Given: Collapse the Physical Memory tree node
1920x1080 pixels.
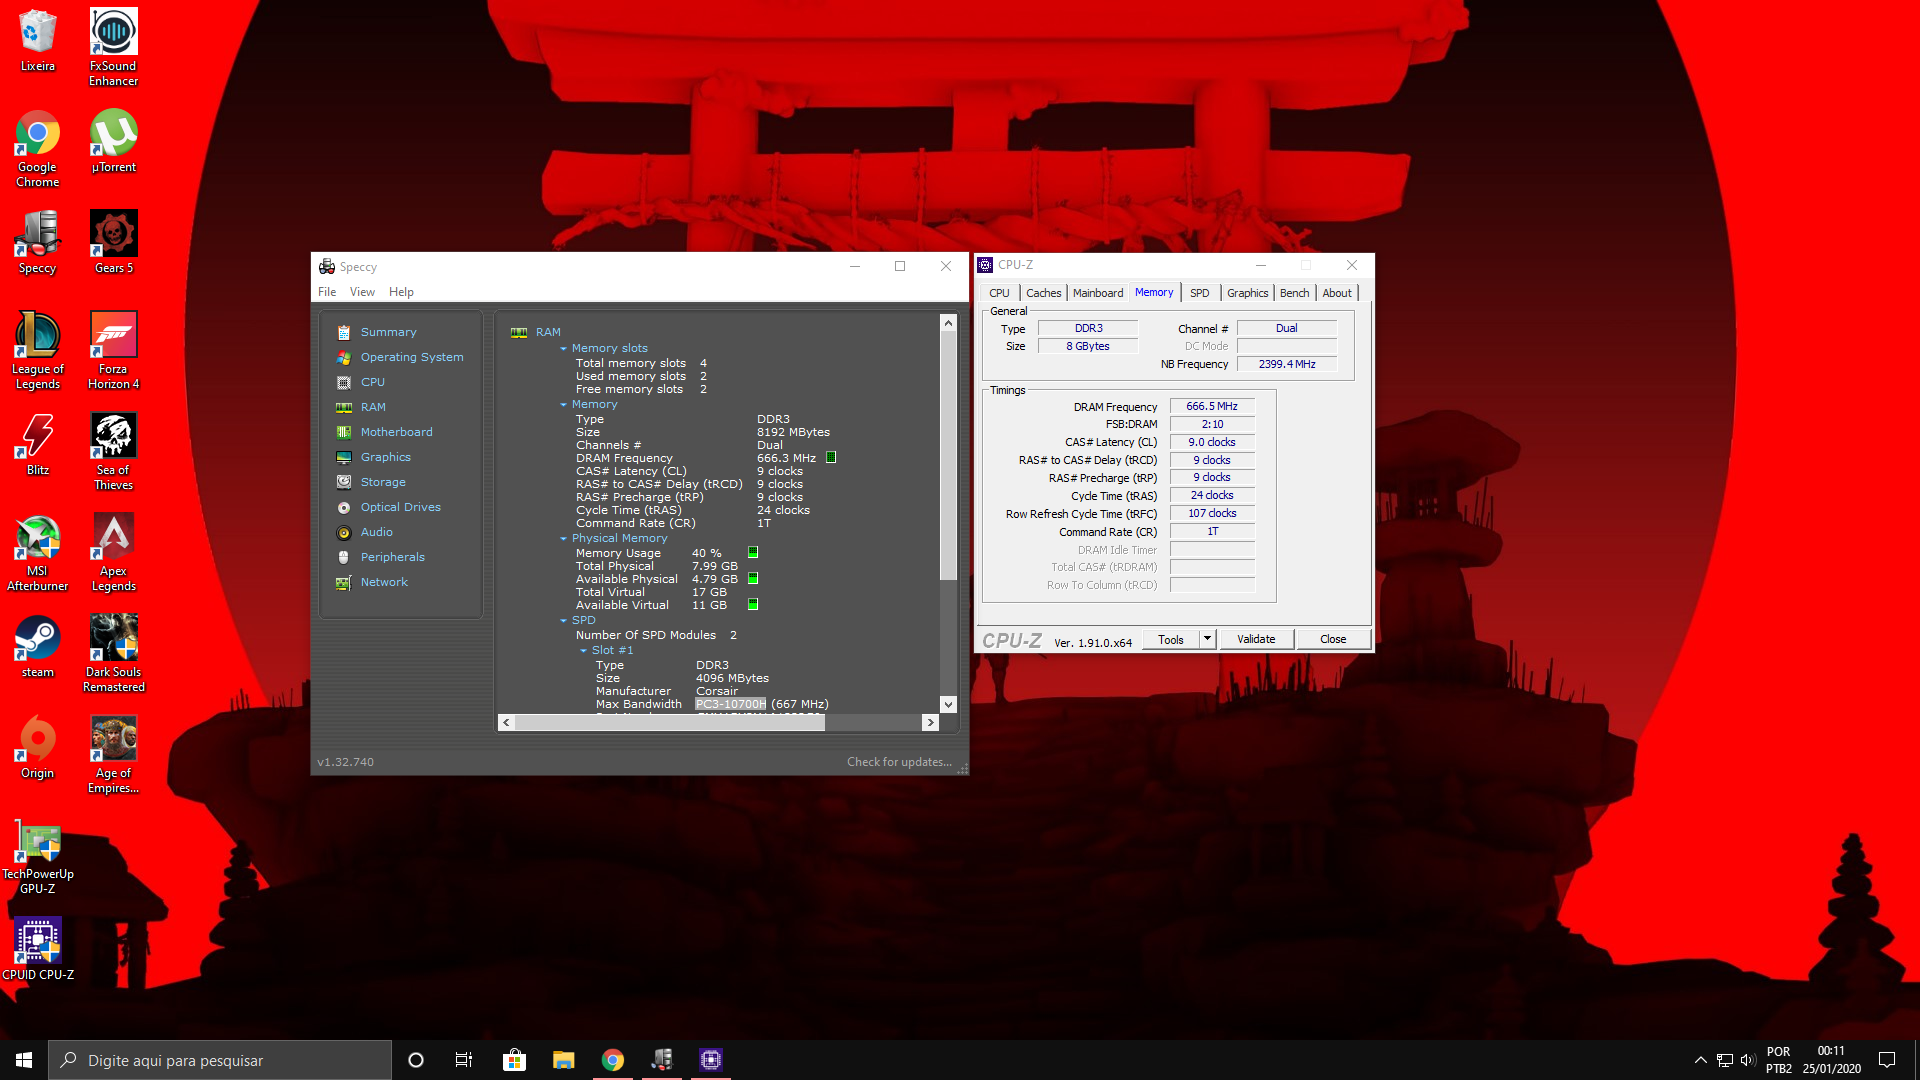Looking at the screenshot, I should (x=563, y=539).
